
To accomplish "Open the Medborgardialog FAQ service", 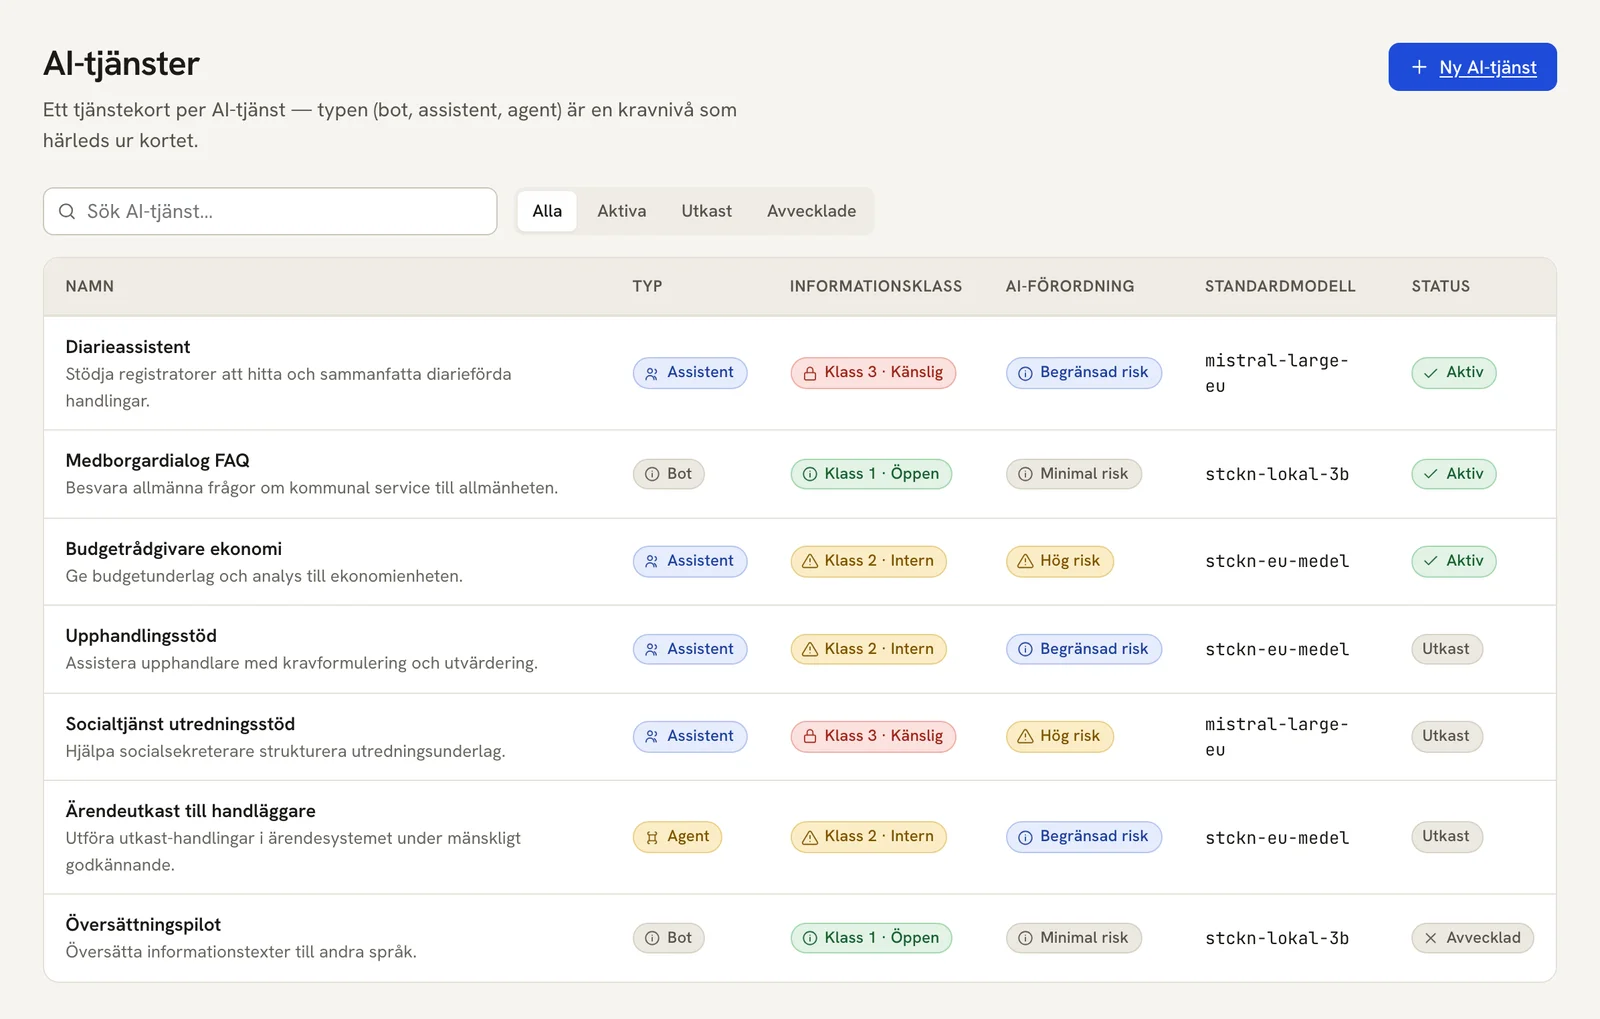I will coord(158,461).
